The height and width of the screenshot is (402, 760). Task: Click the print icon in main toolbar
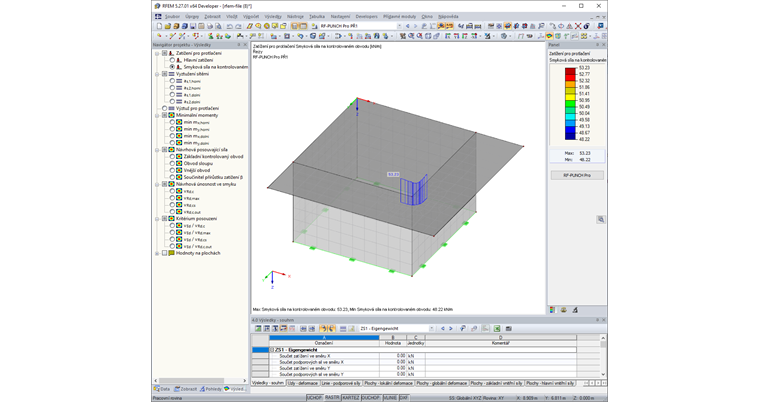[210, 26]
